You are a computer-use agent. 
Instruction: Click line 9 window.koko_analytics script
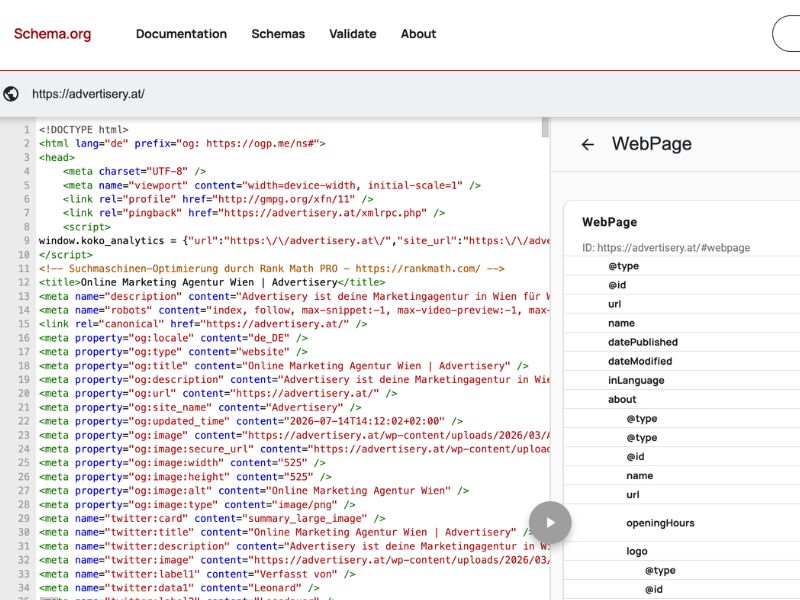[294, 240]
